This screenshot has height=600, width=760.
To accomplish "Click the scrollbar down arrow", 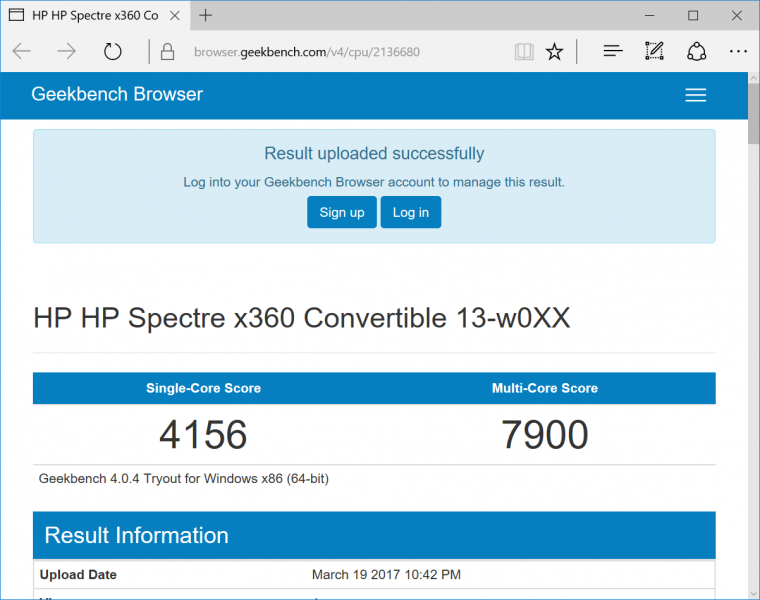I will coord(754,594).
